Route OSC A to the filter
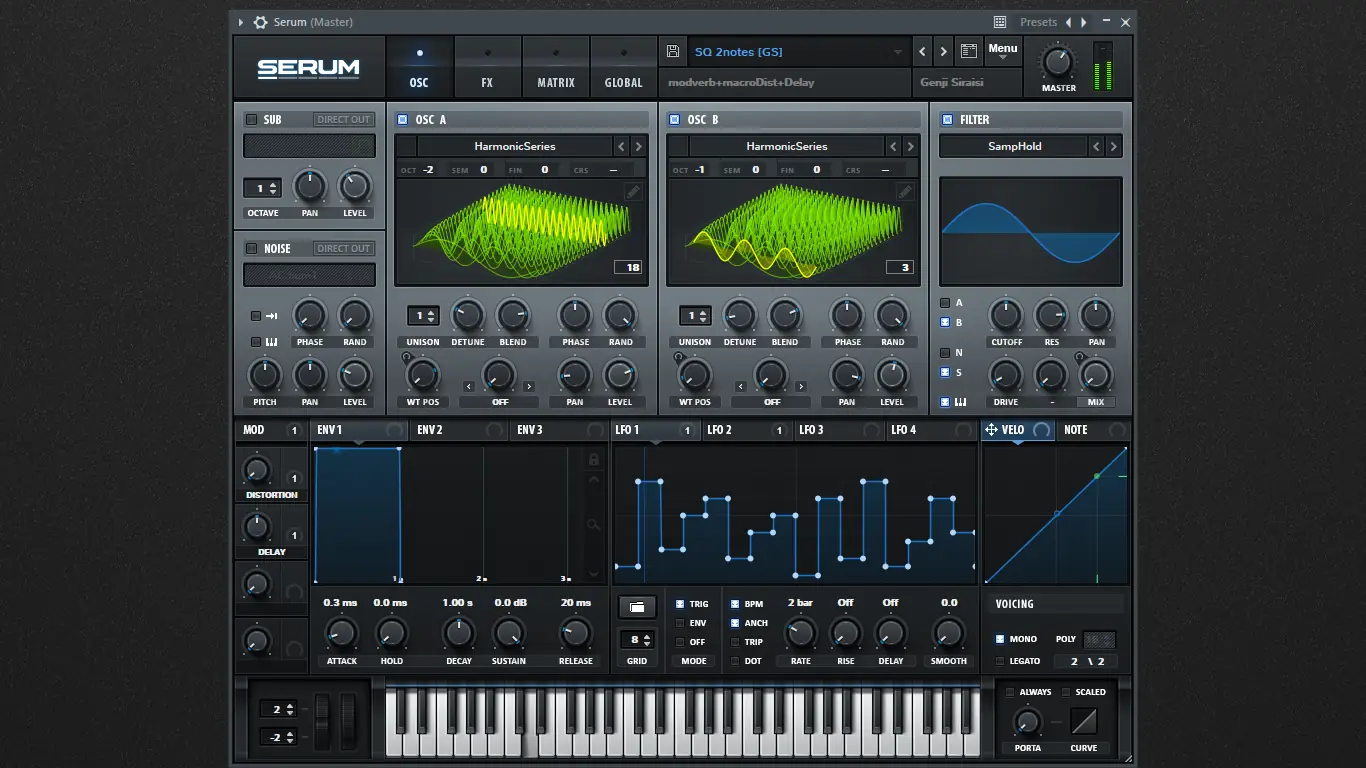 [945, 303]
